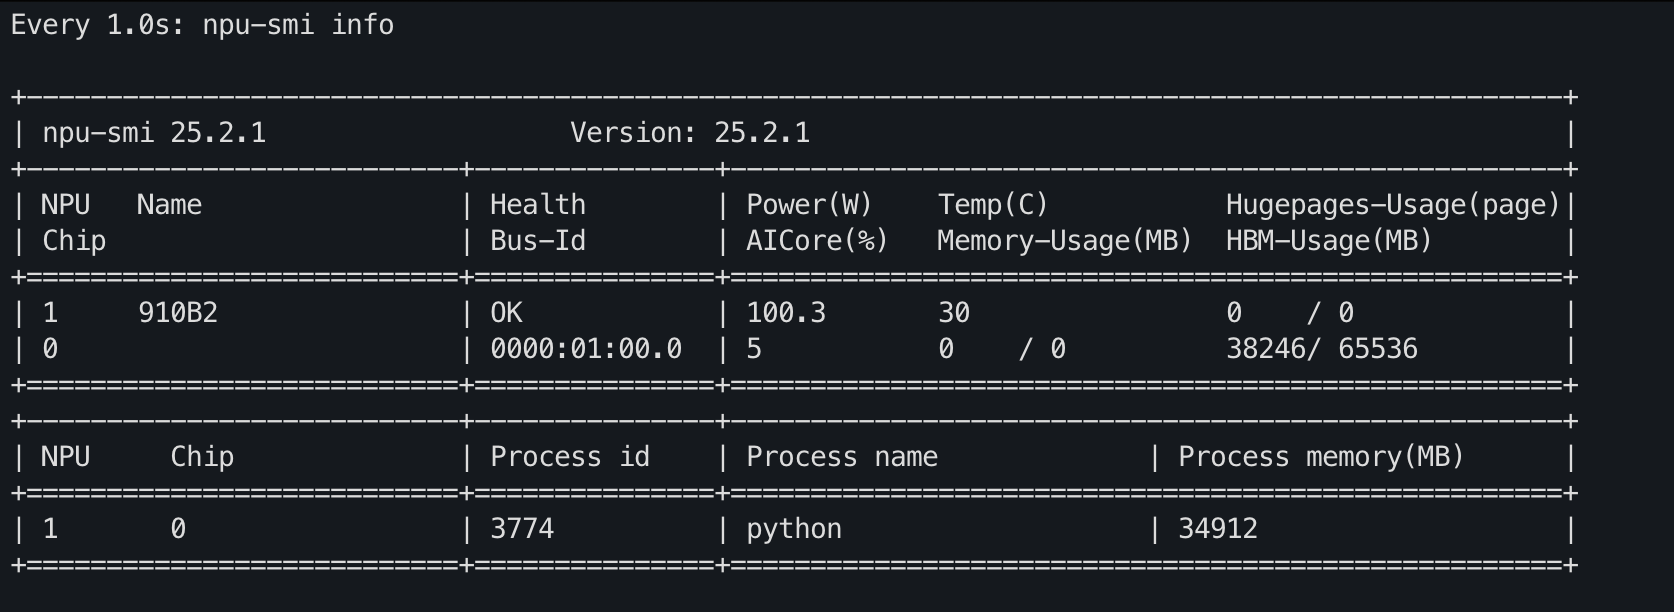The image size is (1674, 612).
Task: Click the 'npu-smi info' command text
Action: click(298, 25)
